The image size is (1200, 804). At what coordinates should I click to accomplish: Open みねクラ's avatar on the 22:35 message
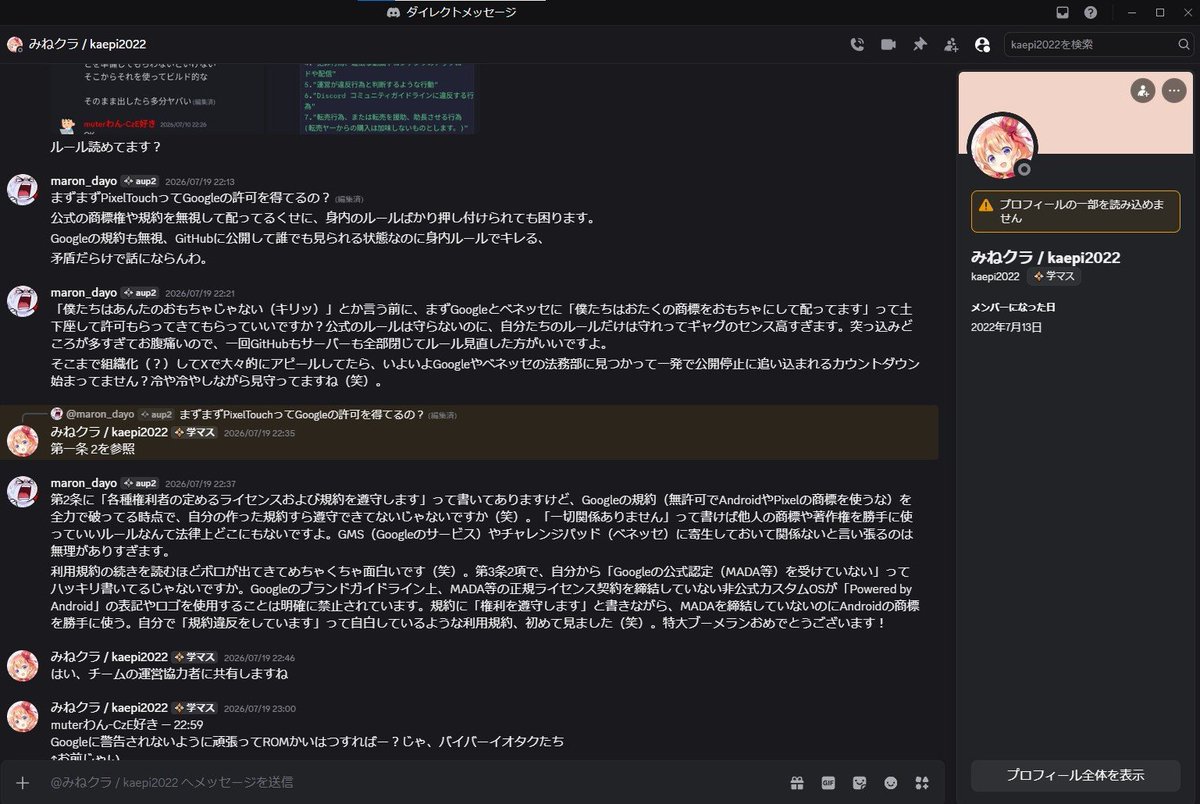click(23, 441)
